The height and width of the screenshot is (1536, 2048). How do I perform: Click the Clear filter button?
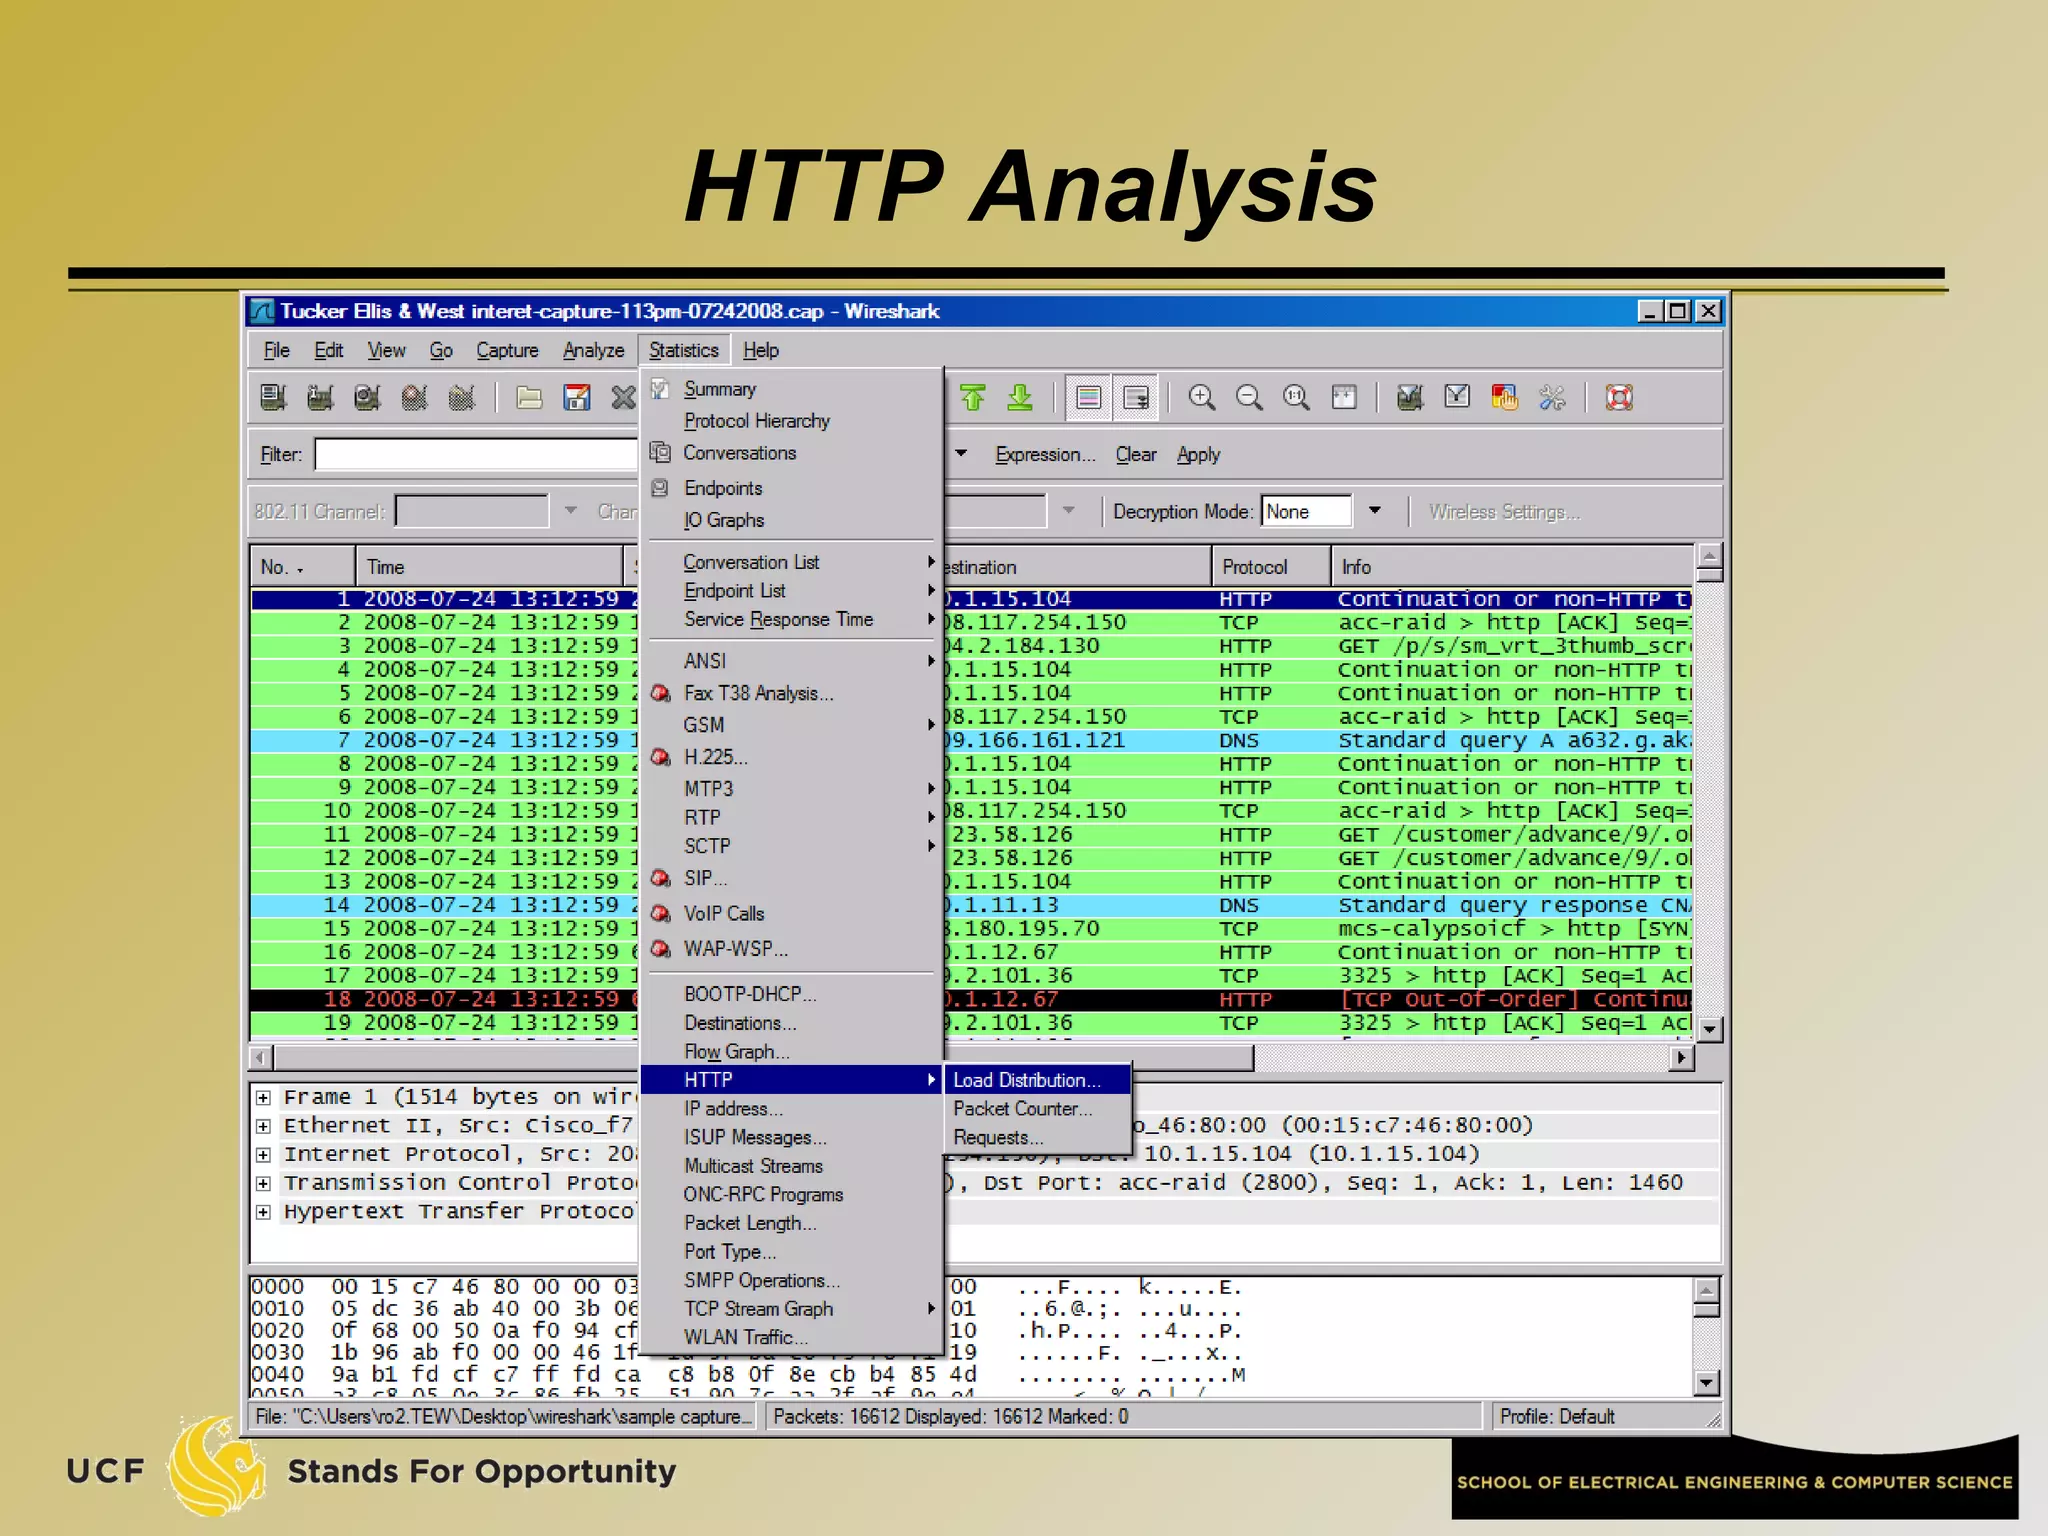point(1136,455)
